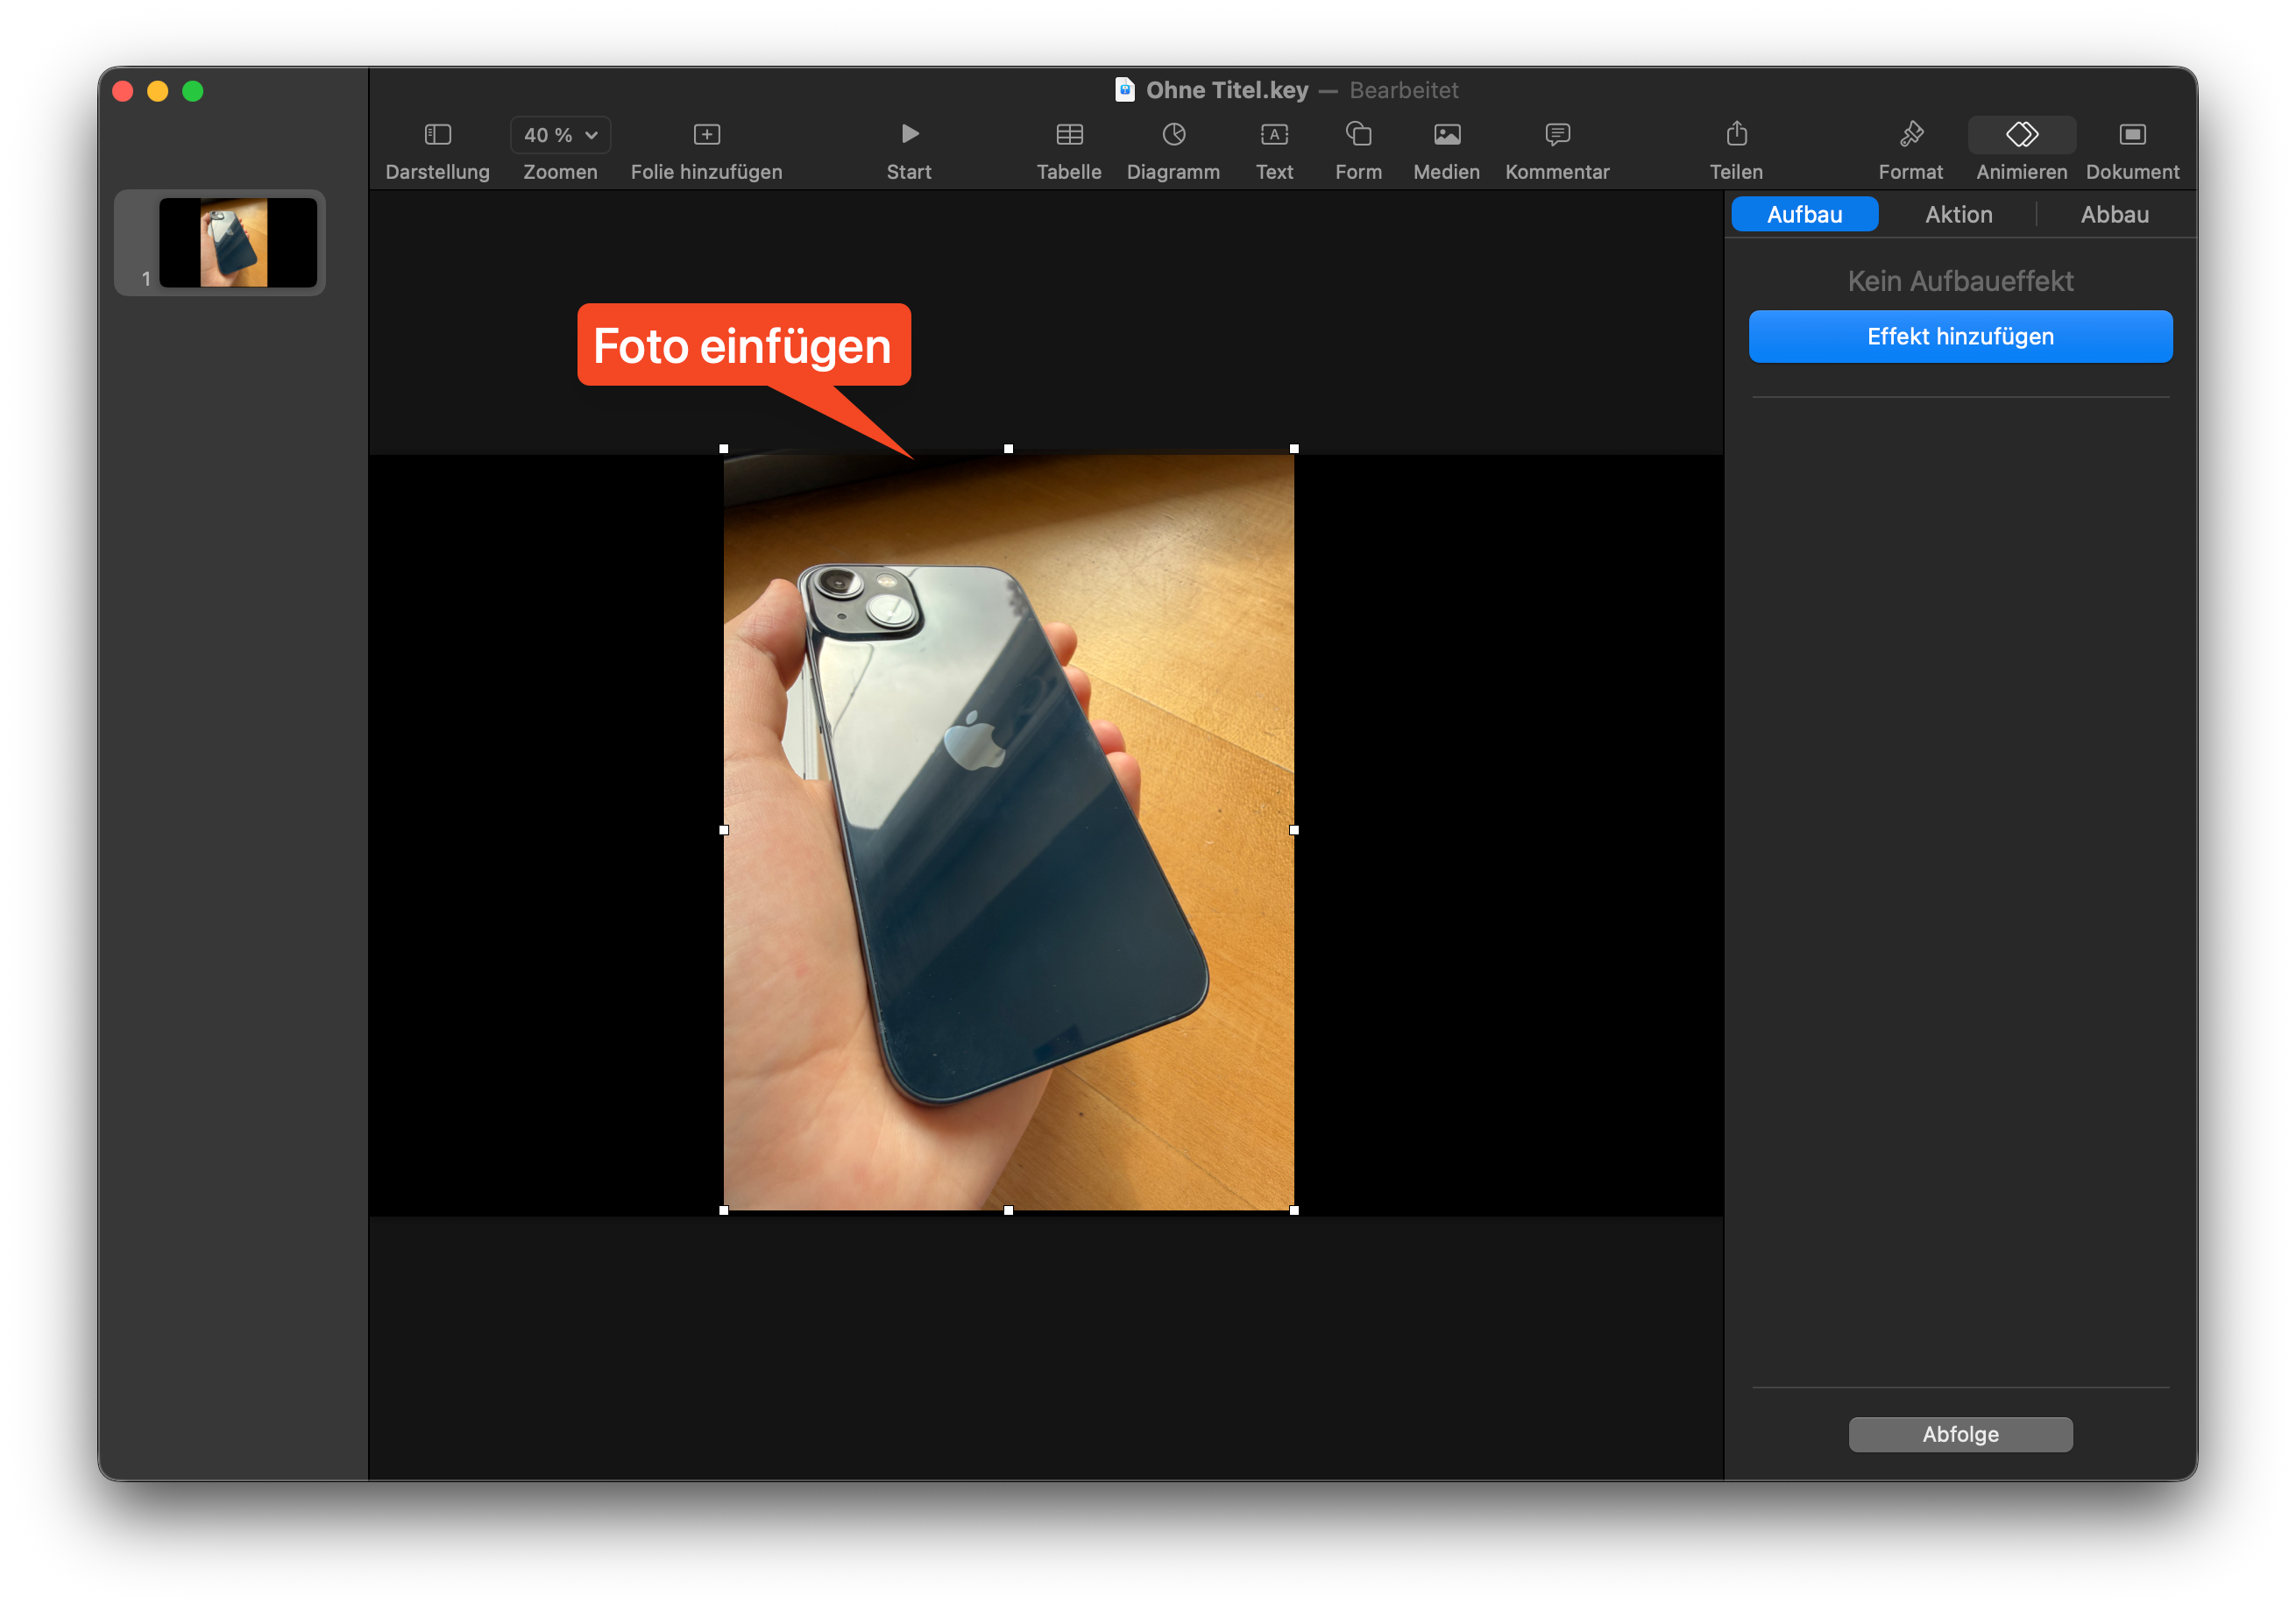Click the Teilen share icon

(x=1735, y=134)
